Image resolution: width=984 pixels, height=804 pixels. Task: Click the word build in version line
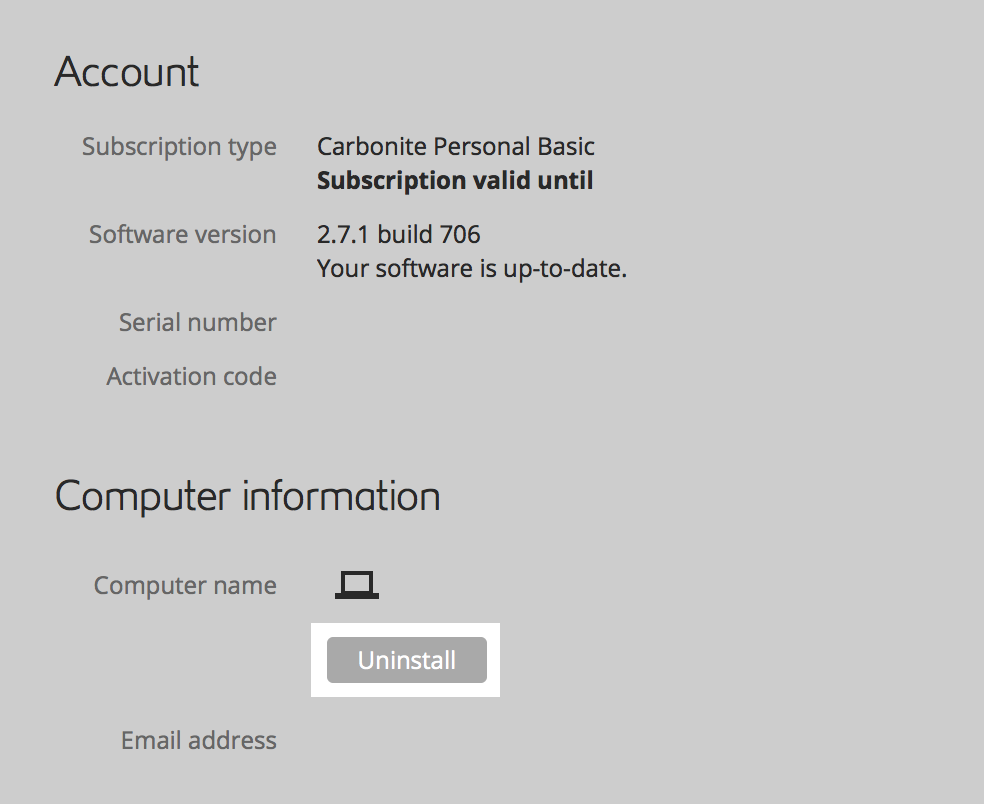click(404, 235)
